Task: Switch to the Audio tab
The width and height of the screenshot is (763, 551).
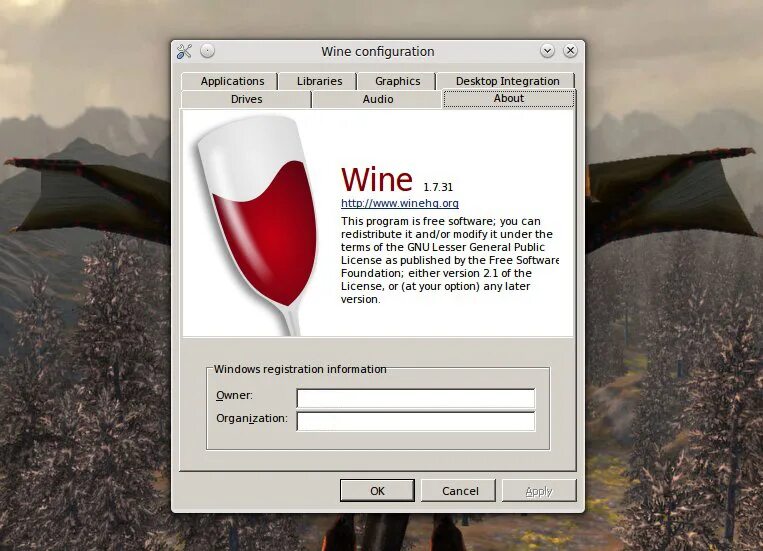Action: (378, 99)
